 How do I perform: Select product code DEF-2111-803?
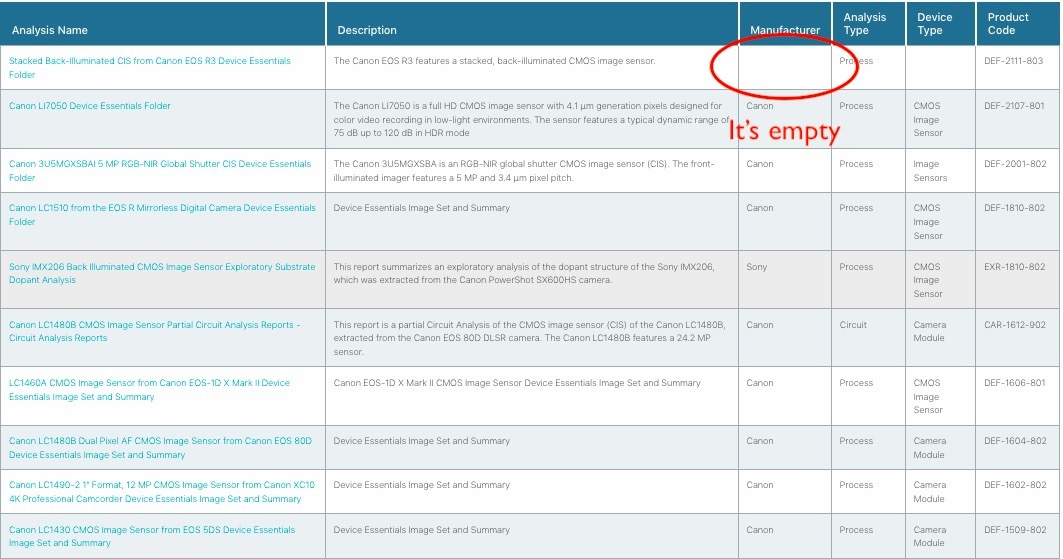[x=1014, y=61]
